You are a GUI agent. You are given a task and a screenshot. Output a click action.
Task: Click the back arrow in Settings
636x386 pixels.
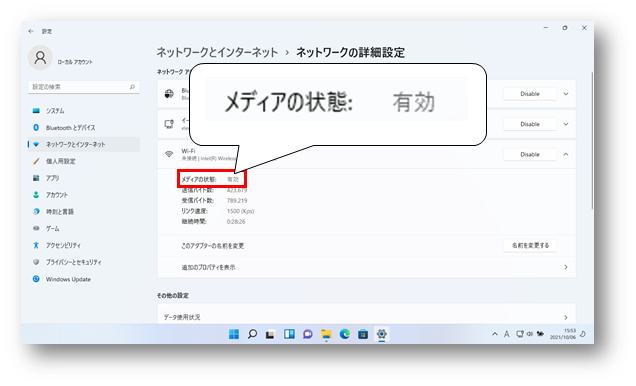click(x=31, y=31)
